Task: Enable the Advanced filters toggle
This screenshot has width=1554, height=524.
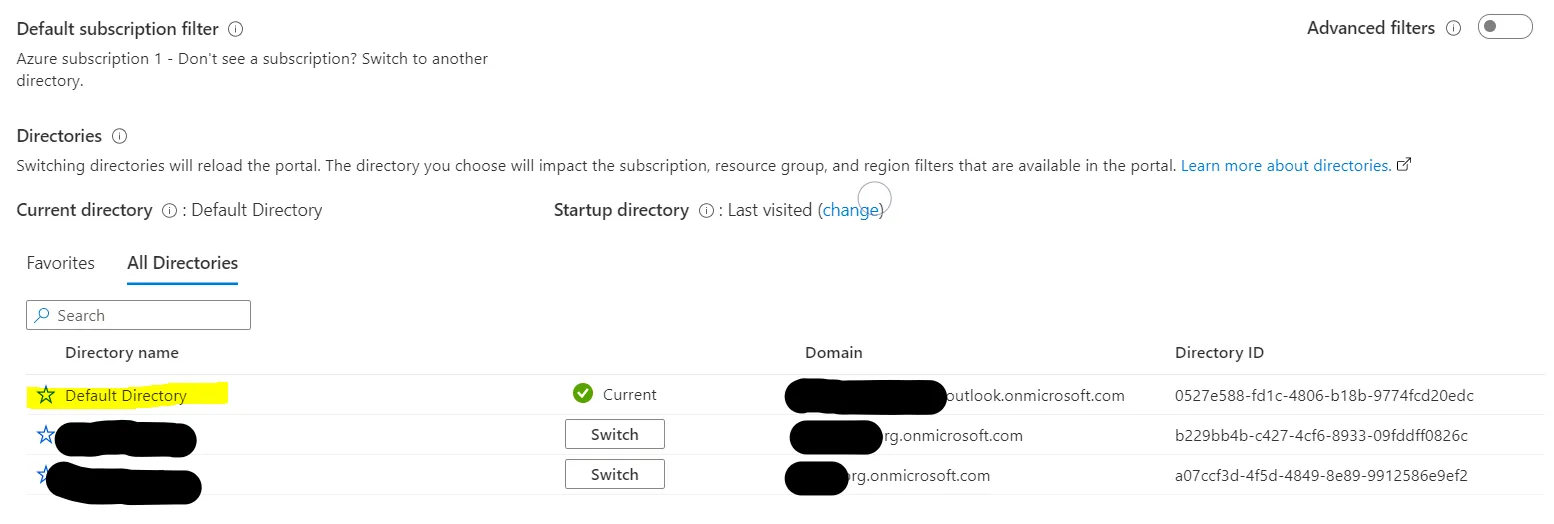Action: [1504, 28]
